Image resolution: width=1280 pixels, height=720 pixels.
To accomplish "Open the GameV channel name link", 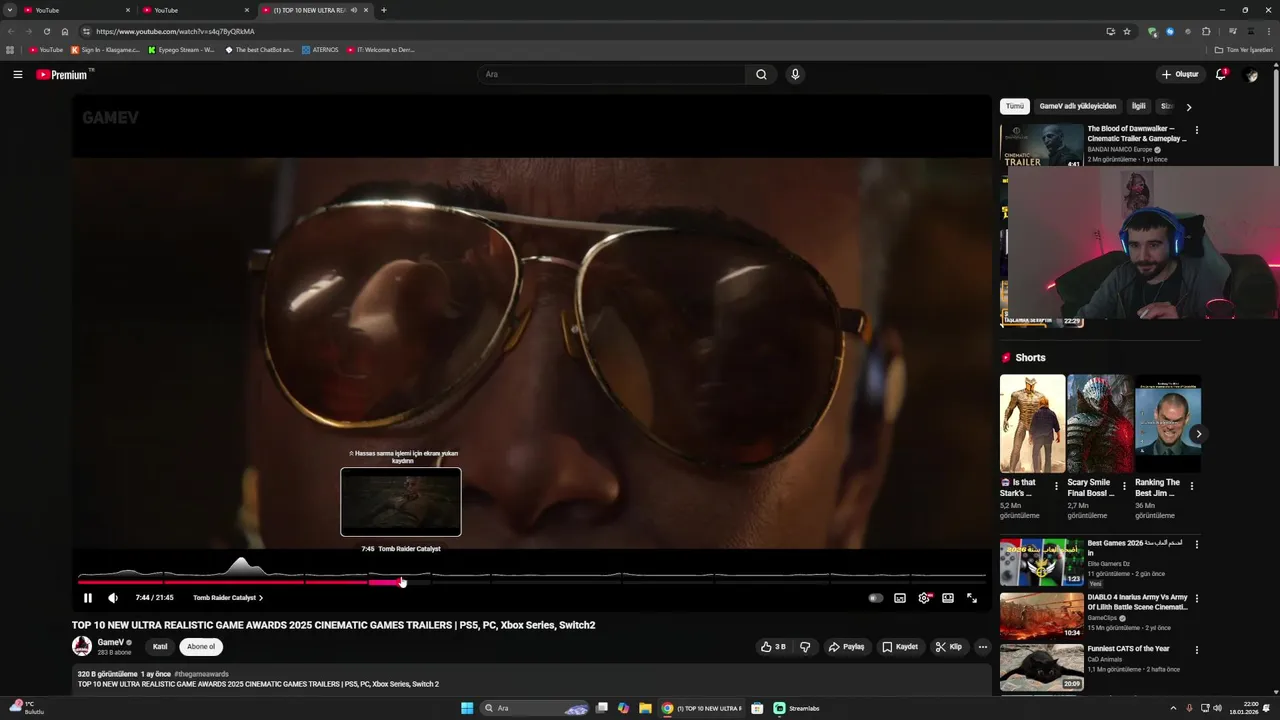I will click(x=111, y=642).
